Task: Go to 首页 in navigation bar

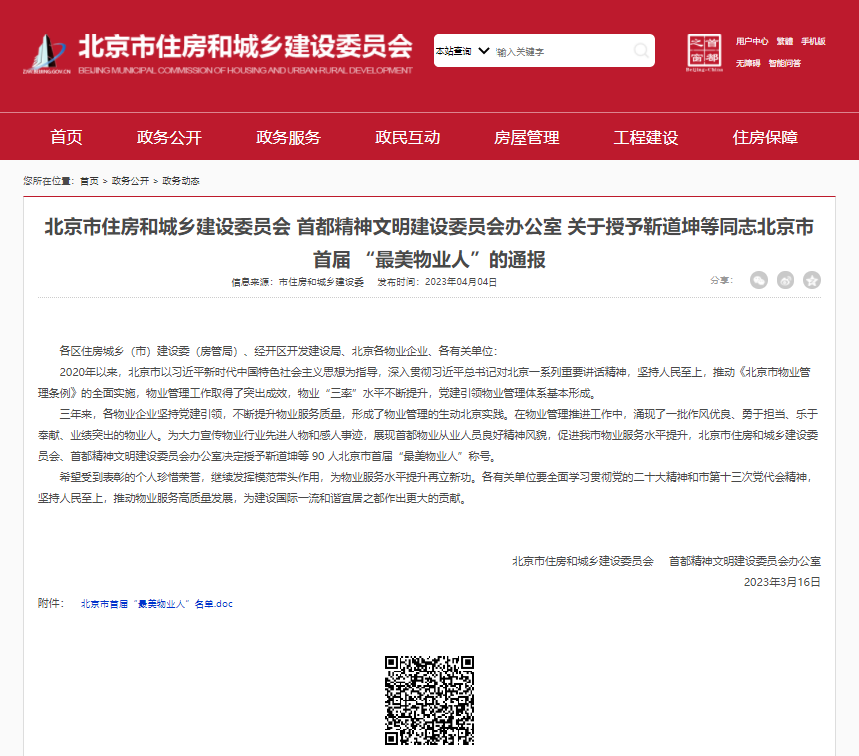Action: (66, 137)
